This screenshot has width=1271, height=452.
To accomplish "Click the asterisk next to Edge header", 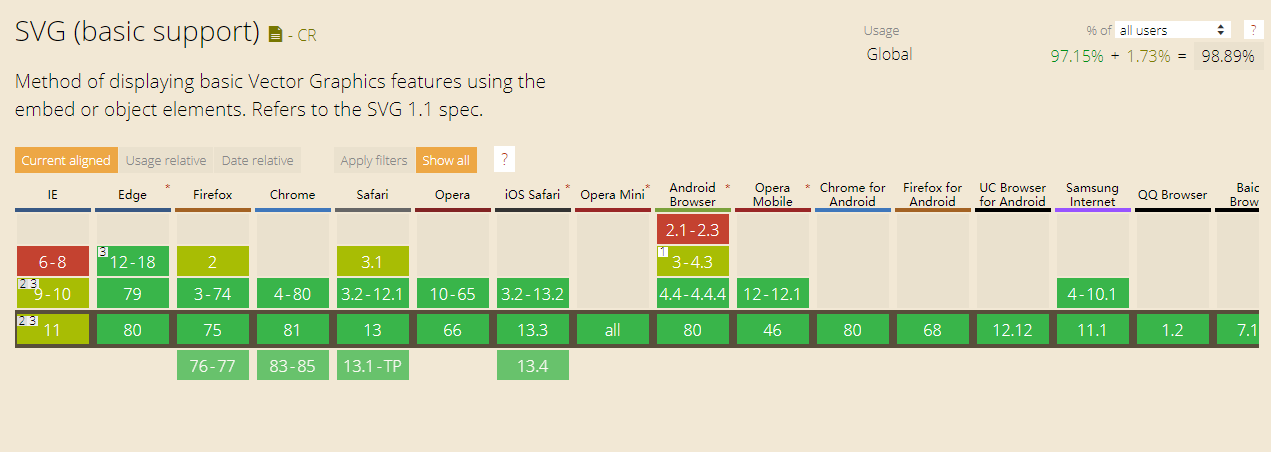I will click(167, 187).
